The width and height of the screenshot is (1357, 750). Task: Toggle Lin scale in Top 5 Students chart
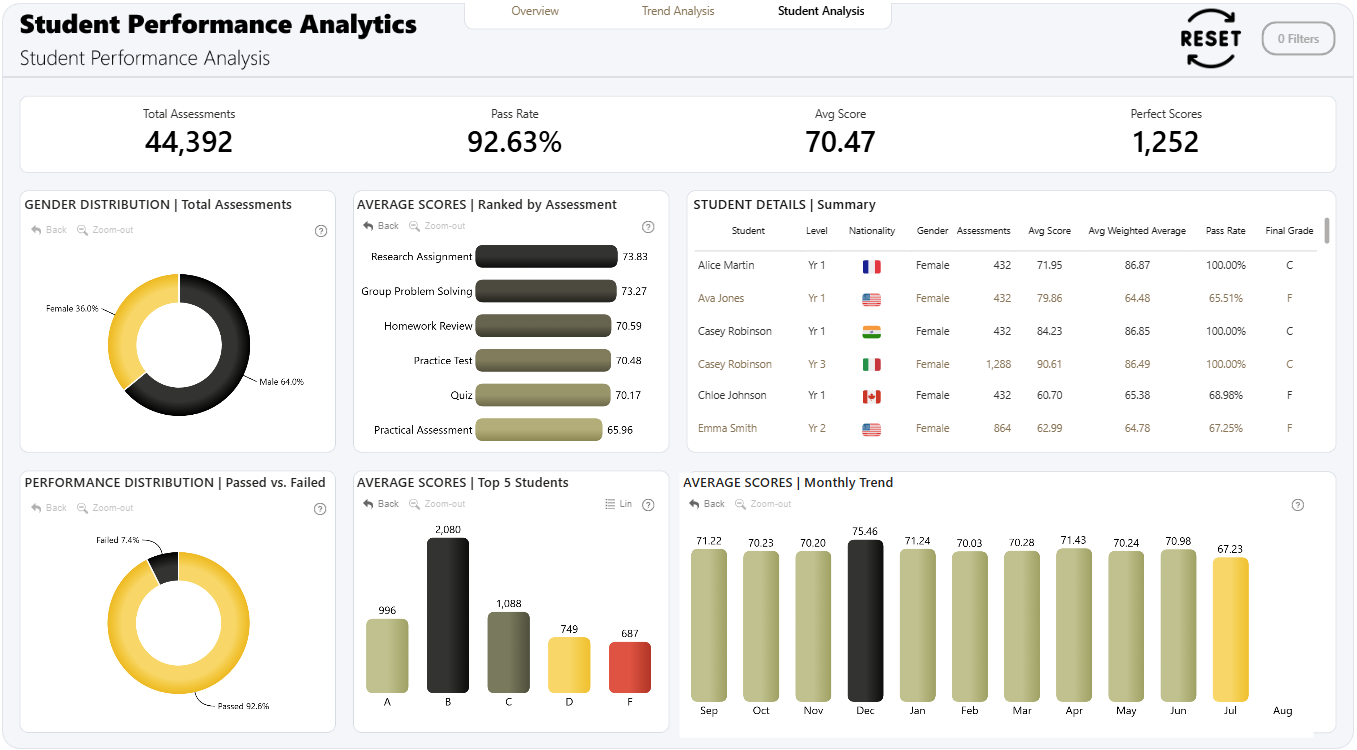coord(618,504)
